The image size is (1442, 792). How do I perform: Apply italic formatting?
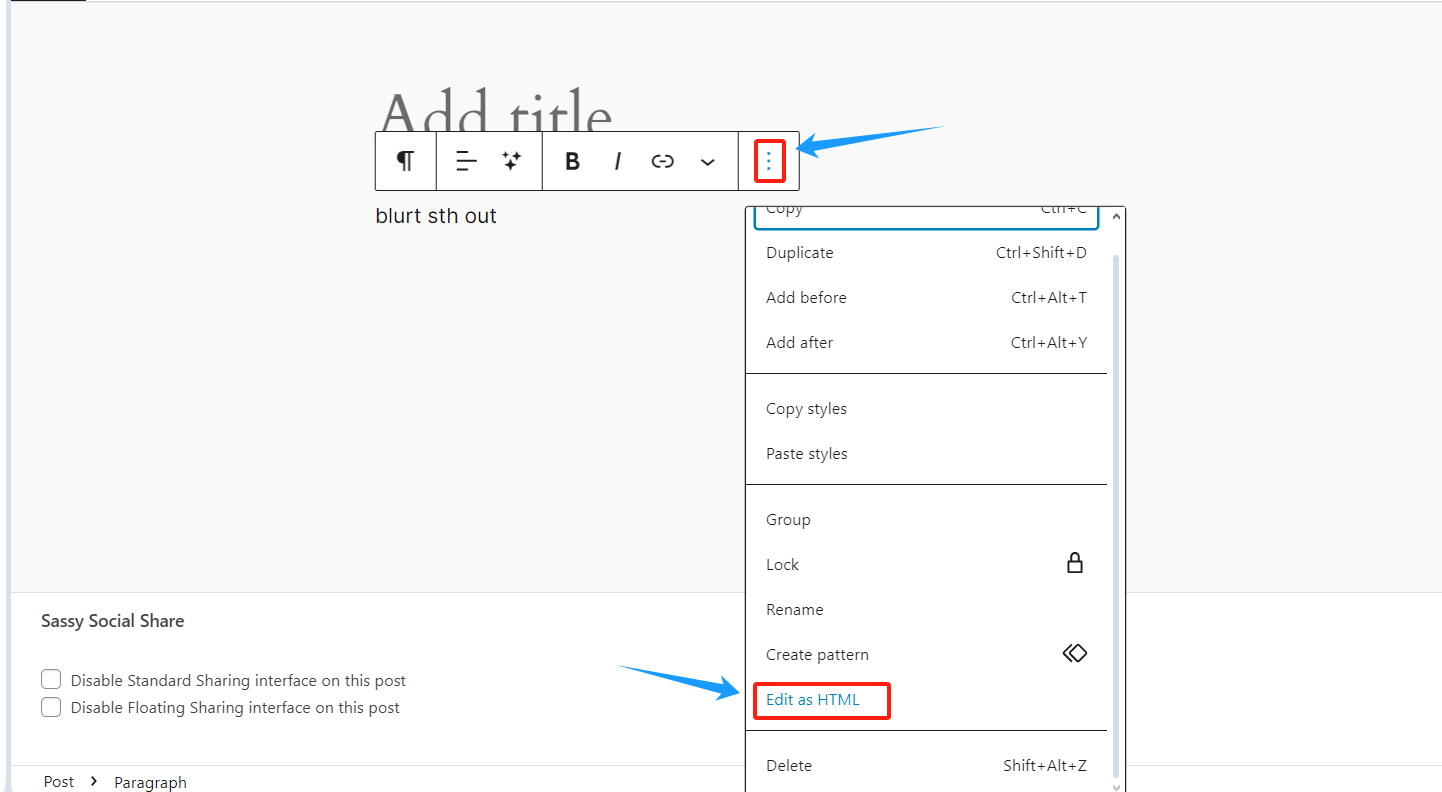(617, 161)
